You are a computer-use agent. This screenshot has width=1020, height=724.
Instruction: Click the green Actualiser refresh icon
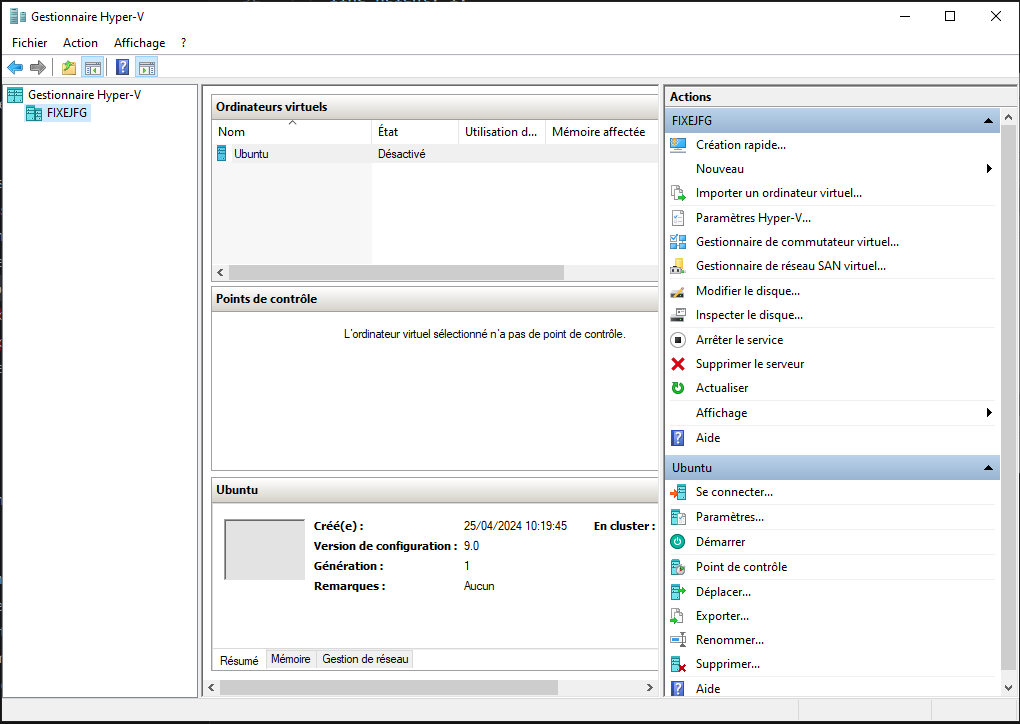pos(678,388)
